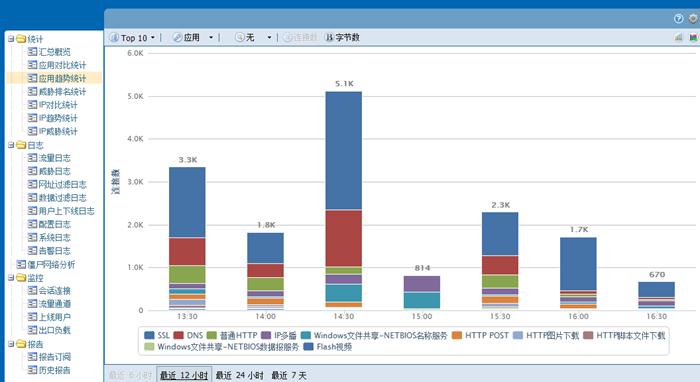The image size is (700, 382).
Task: Click the page icon beside 系统日志
Action: tap(32, 237)
